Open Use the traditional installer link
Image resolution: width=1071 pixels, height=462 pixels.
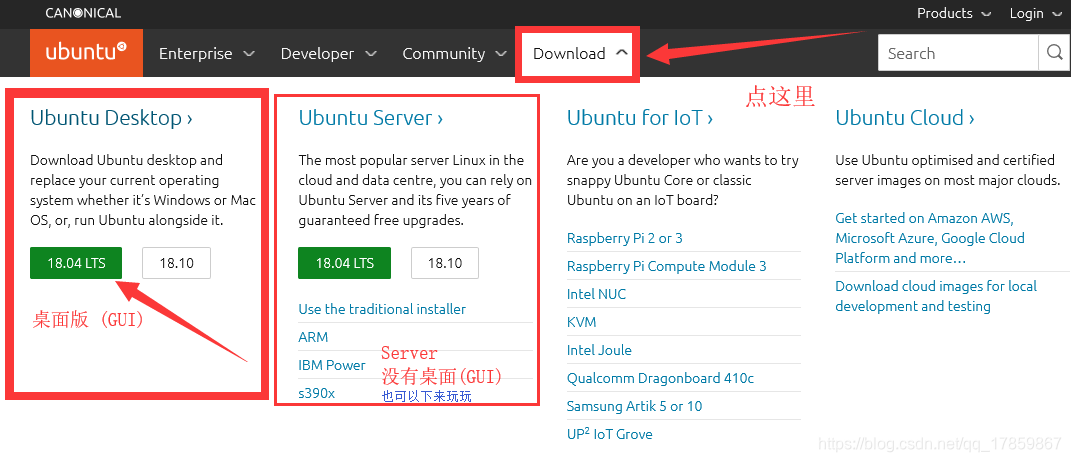[382, 309]
